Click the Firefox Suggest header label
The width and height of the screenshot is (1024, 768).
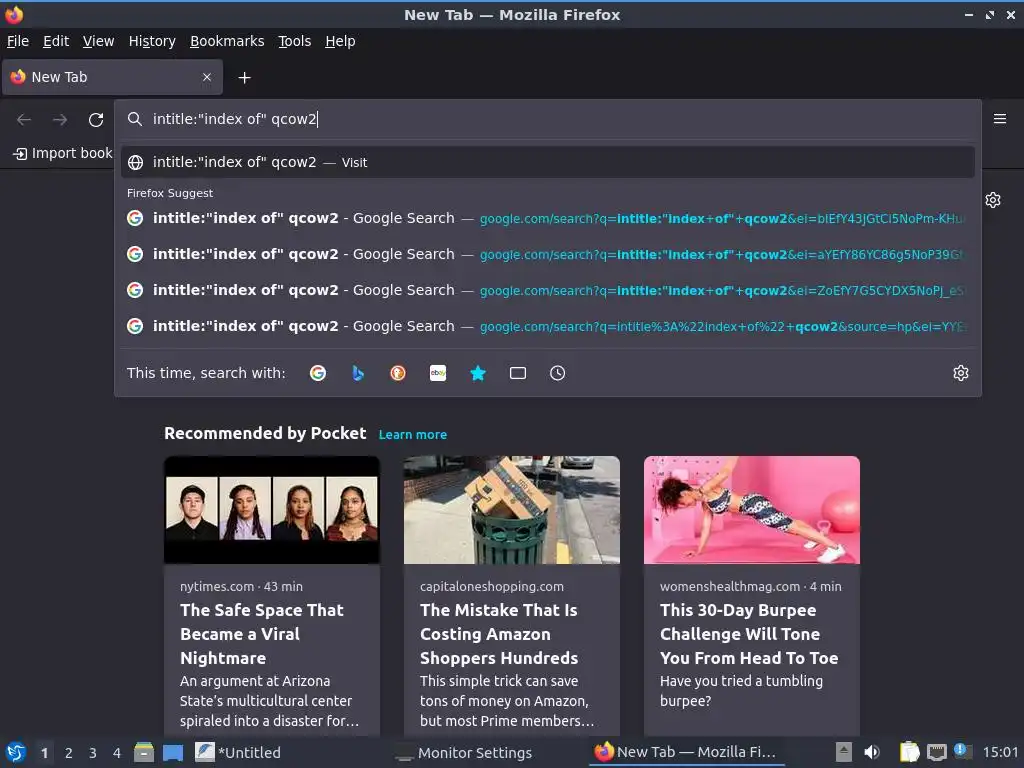(170, 193)
